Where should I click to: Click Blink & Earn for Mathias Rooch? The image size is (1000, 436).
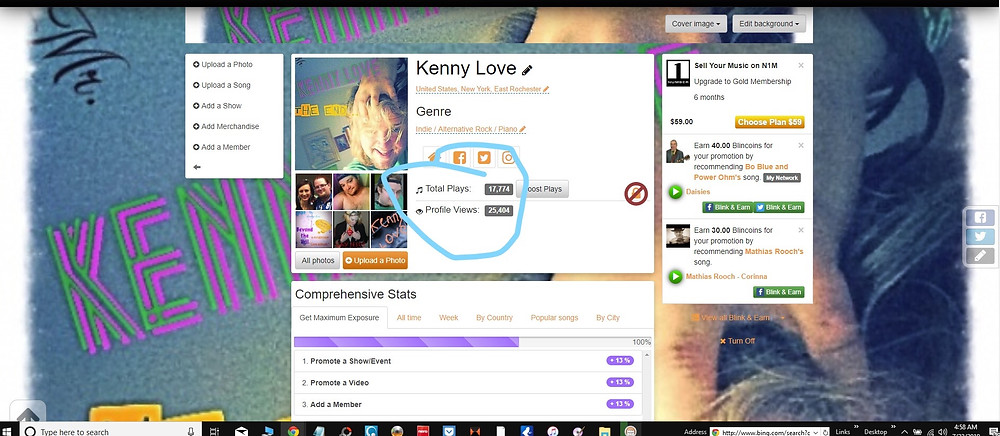[x=779, y=292]
